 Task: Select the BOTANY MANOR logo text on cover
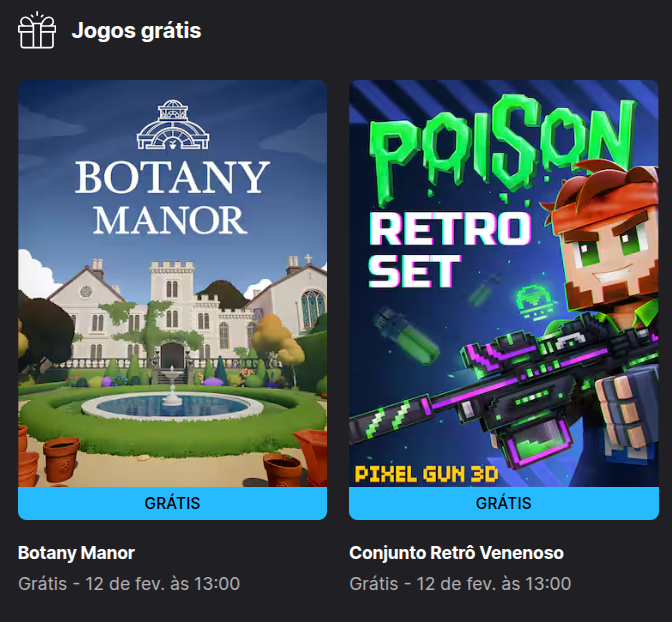click(172, 197)
